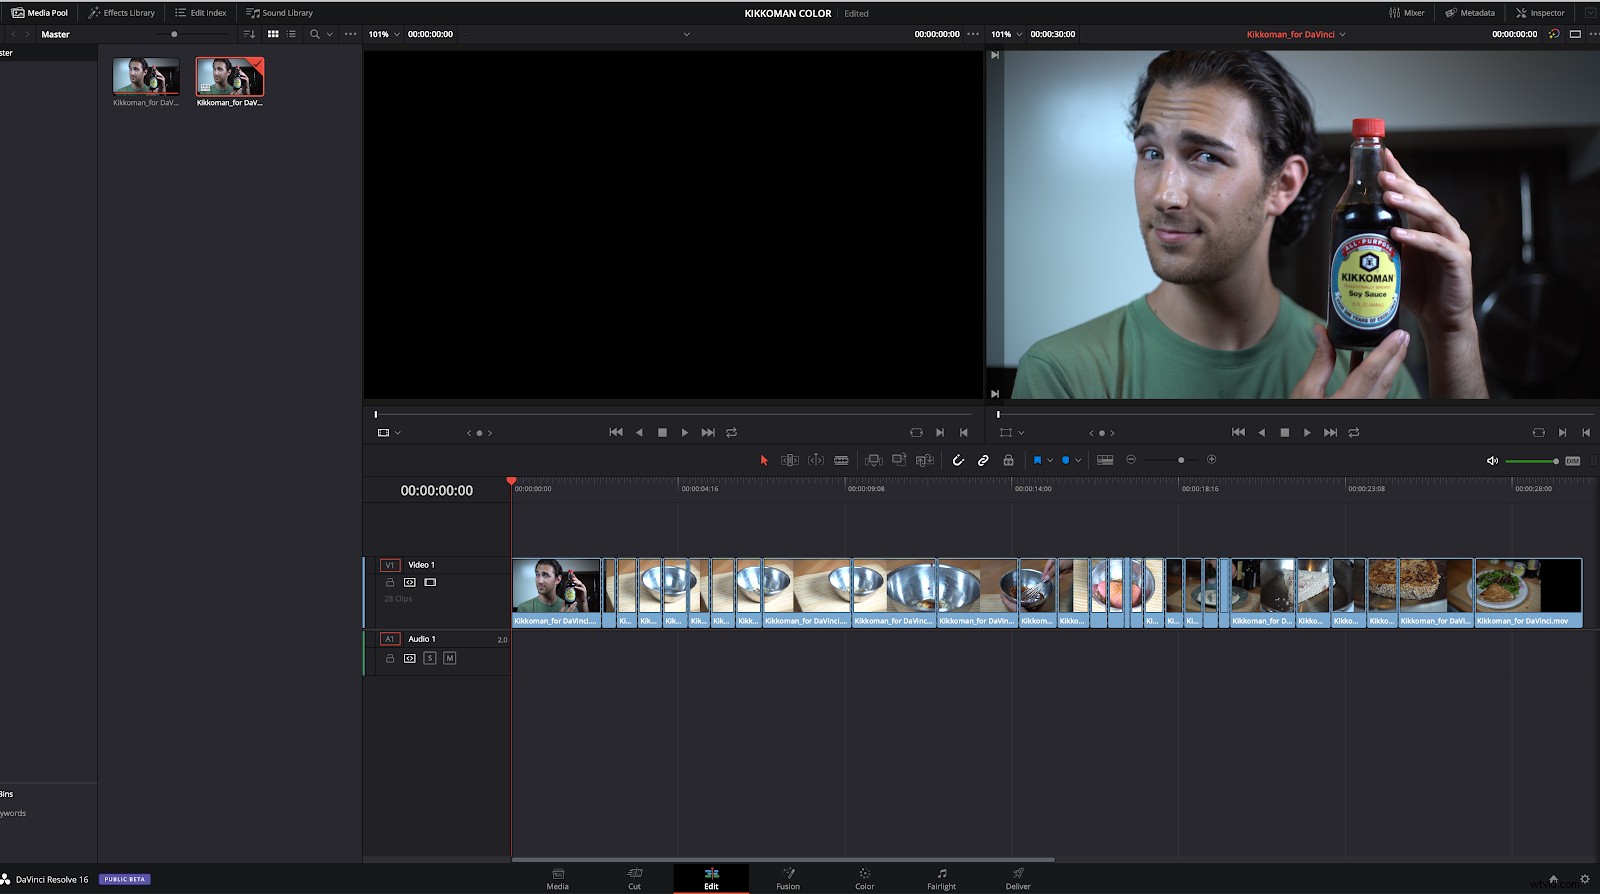The image size is (1600, 894).
Task: Toggle V1 destination control
Action: (x=390, y=565)
